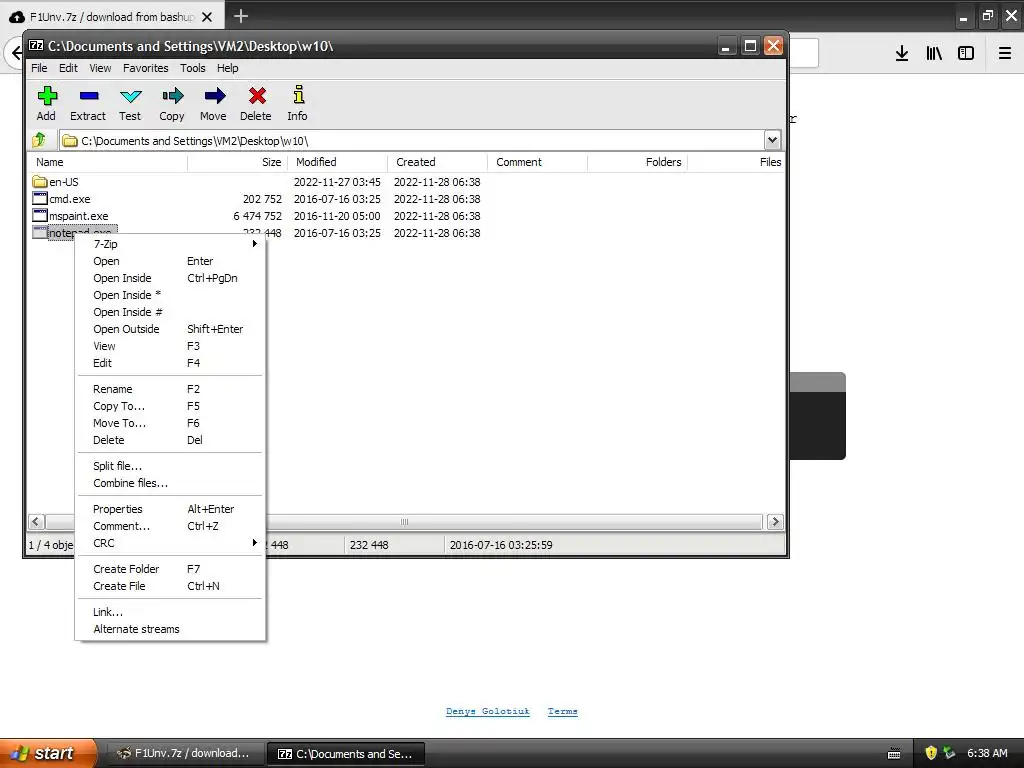Image resolution: width=1024 pixels, height=768 pixels.
Task: Choose Open Outside in context menu
Action: (170, 328)
